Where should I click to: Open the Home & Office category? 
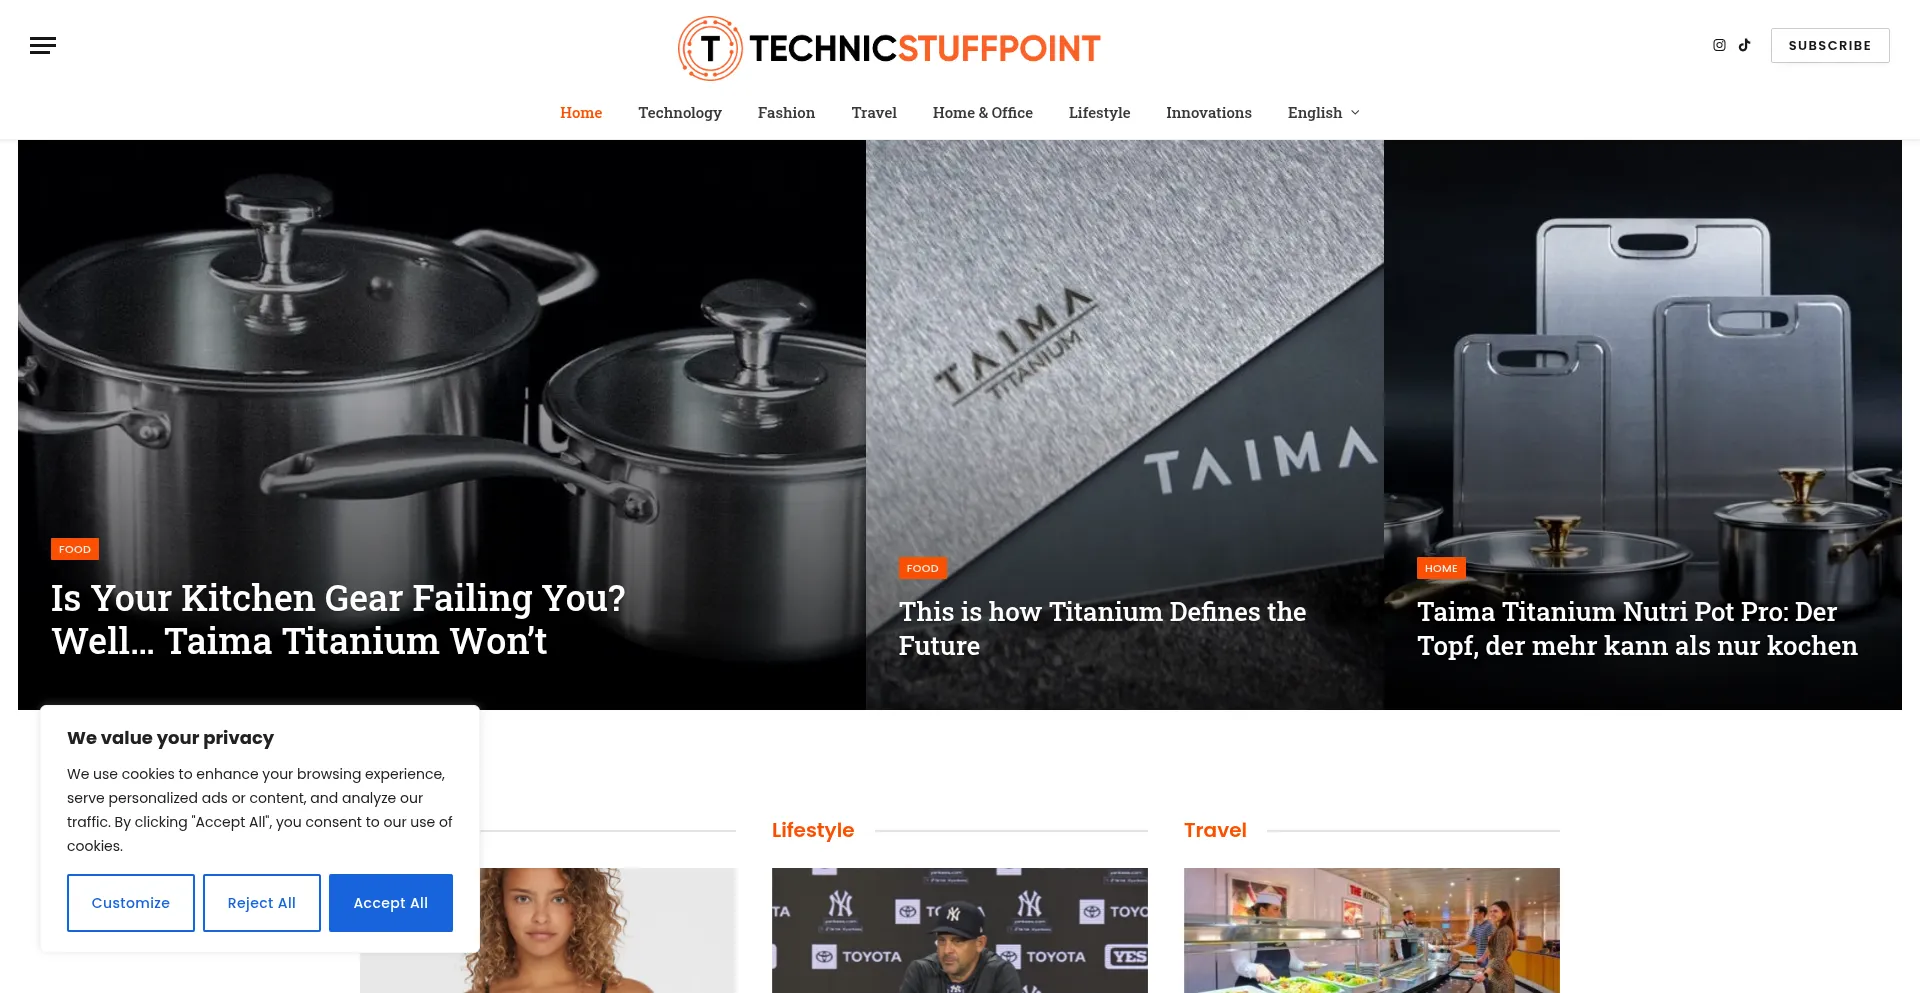tap(983, 113)
